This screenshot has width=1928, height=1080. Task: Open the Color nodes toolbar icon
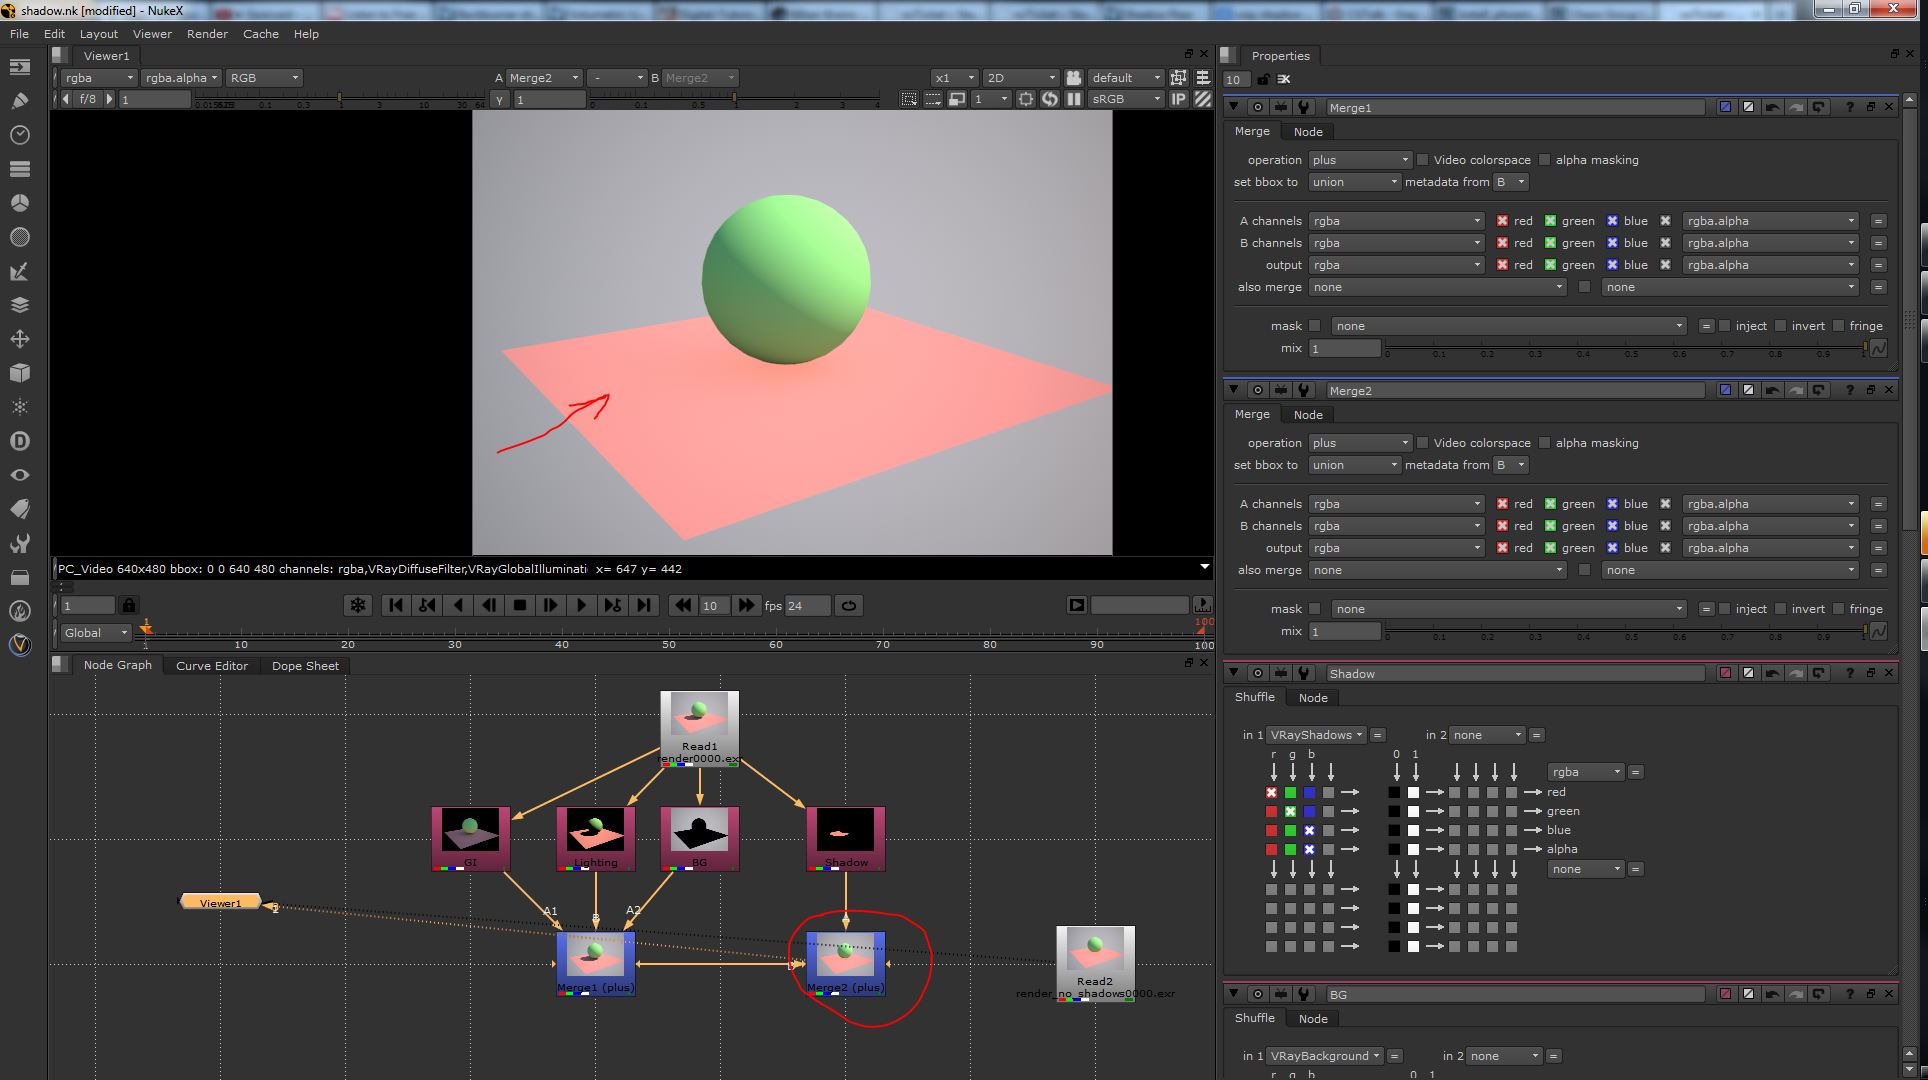[x=19, y=203]
